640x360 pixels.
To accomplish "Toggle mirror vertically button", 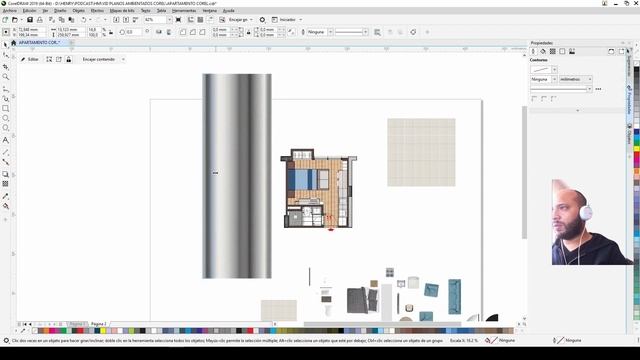I will coord(169,32).
